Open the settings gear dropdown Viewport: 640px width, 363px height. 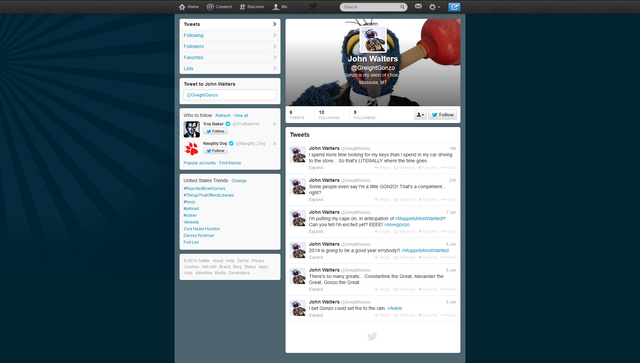click(434, 7)
